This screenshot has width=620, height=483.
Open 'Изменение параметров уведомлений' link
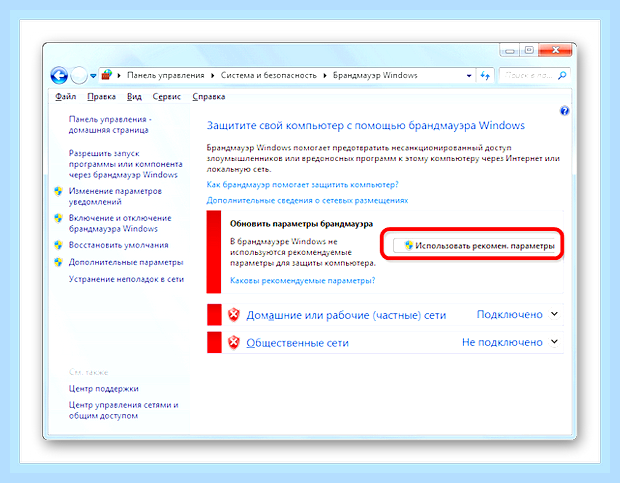click(115, 196)
